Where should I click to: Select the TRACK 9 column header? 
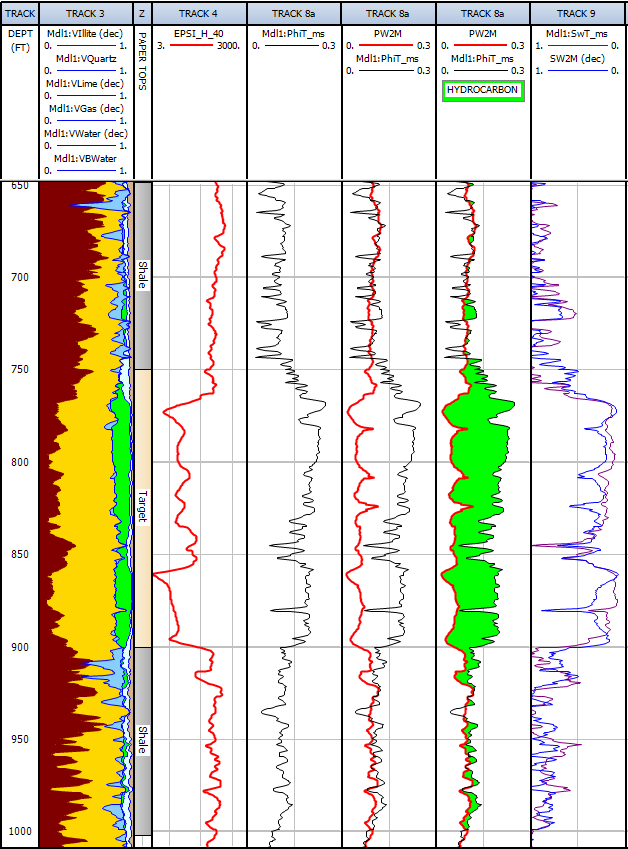[x=577, y=14]
